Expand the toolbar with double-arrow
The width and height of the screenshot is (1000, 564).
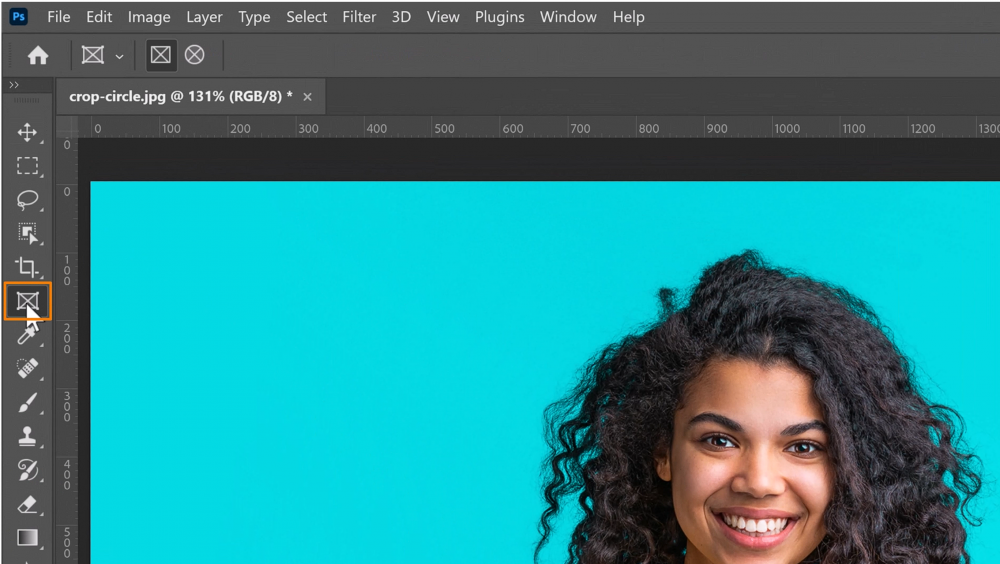coord(14,84)
